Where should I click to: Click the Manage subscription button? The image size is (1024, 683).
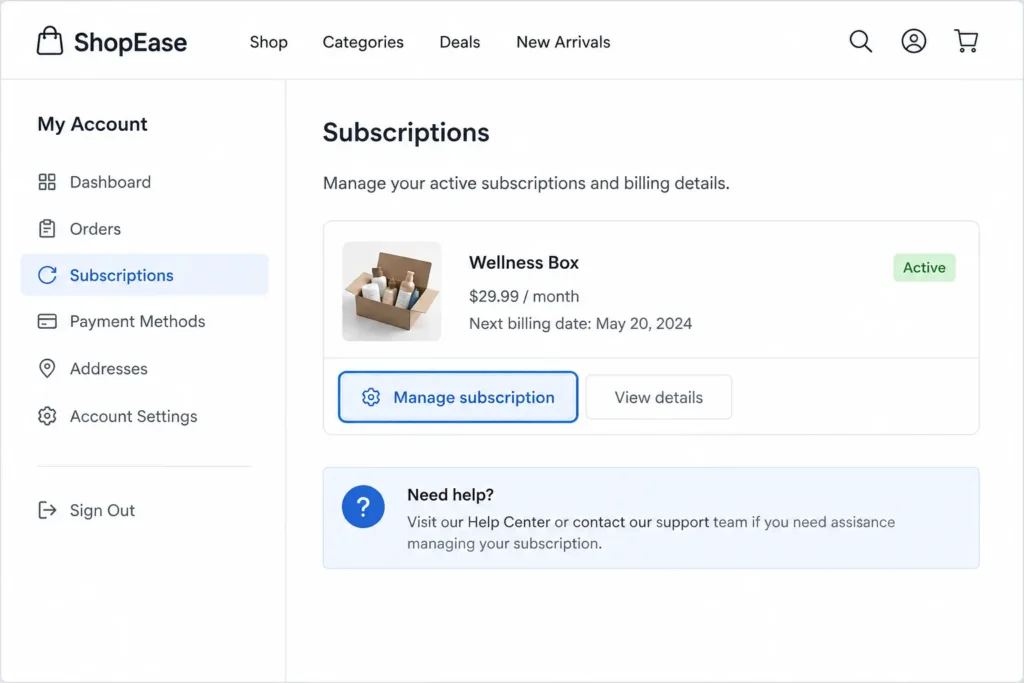coord(458,397)
